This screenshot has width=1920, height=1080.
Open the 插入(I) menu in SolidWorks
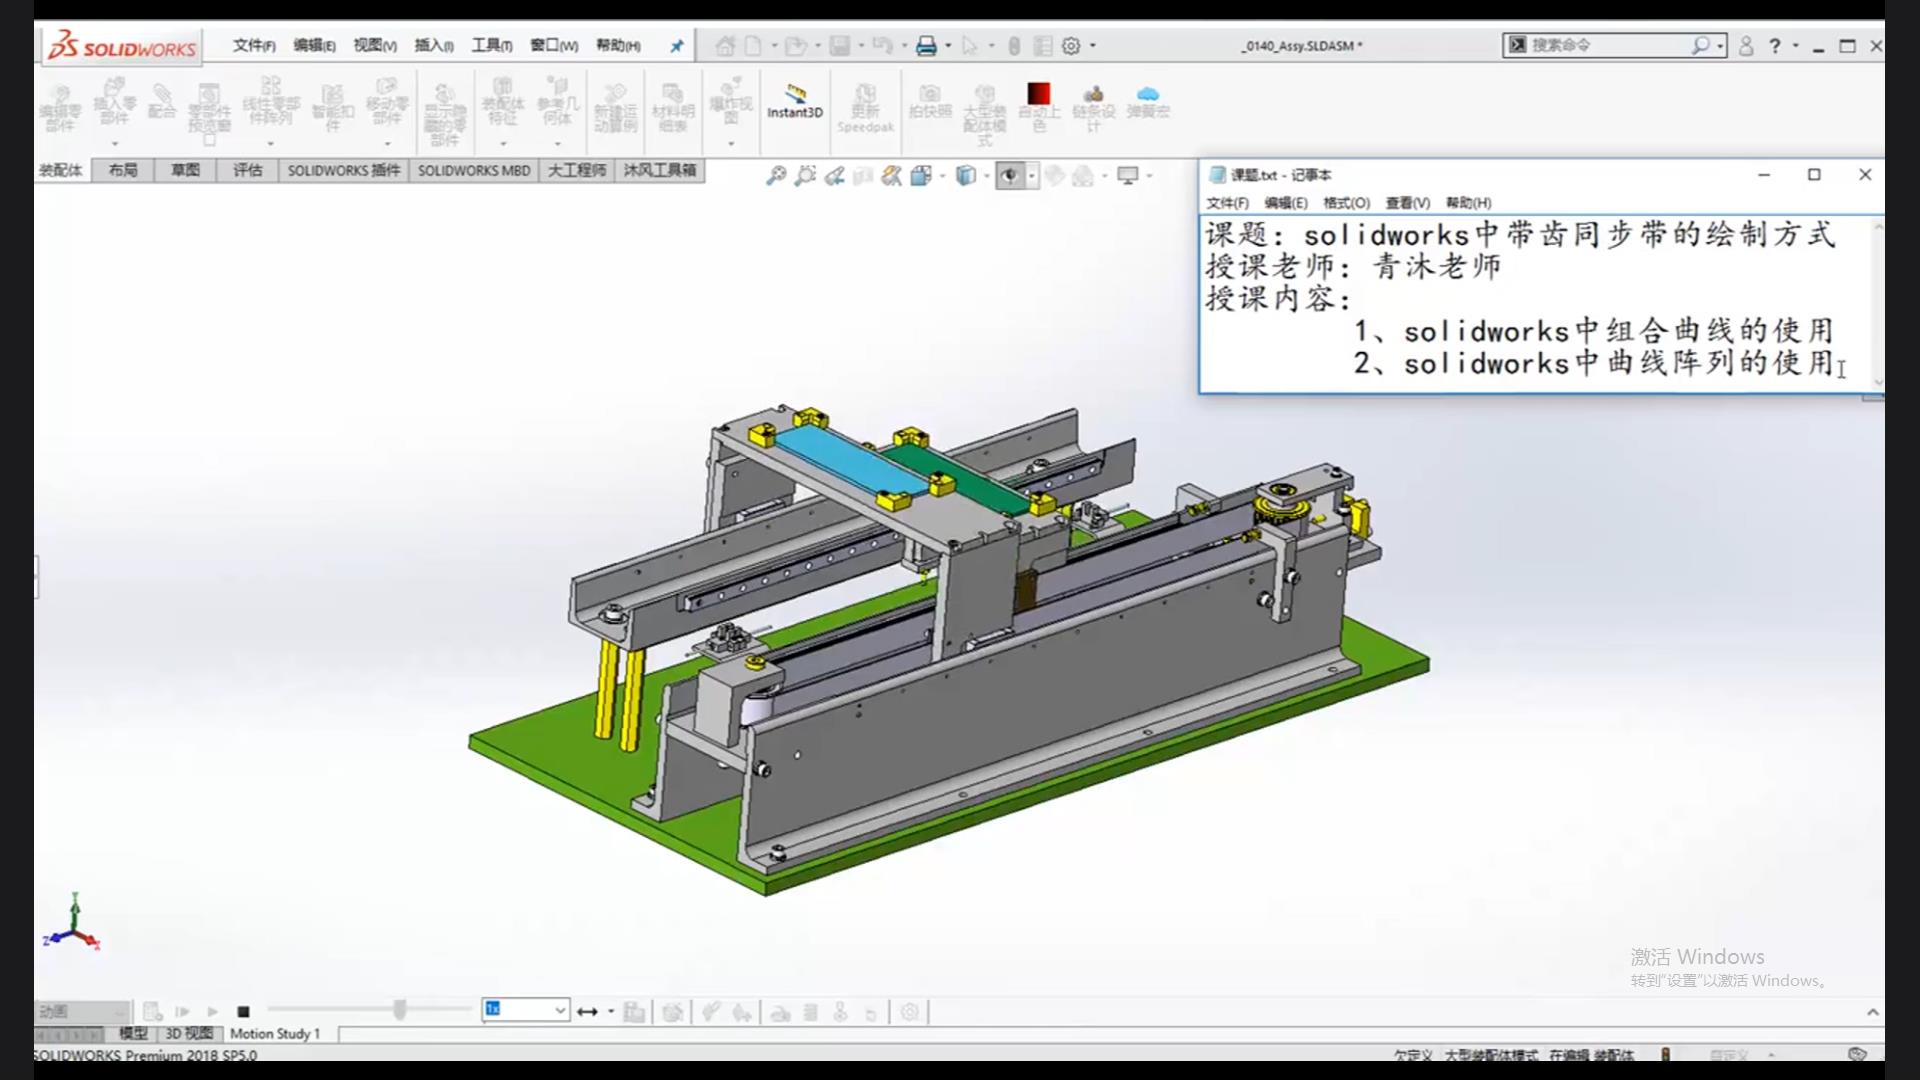coord(434,46)
